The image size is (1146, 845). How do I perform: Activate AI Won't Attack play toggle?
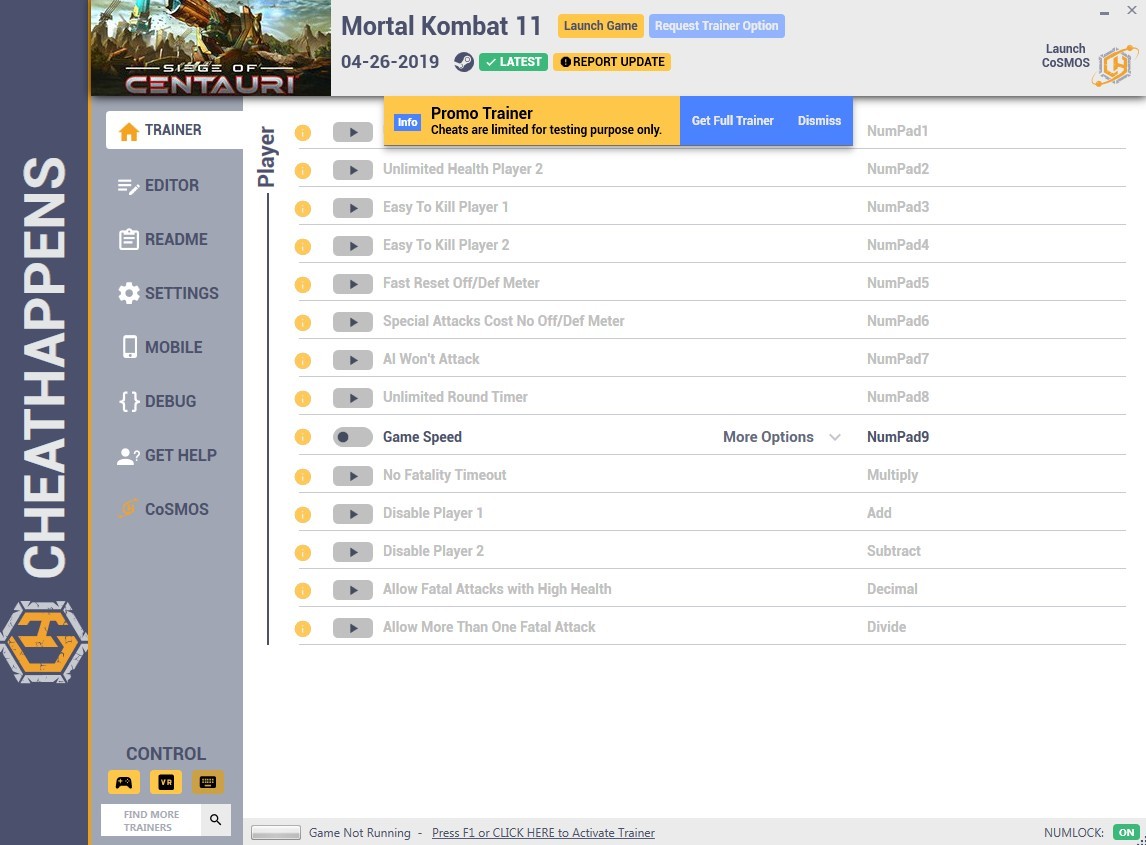[x=352, y=360]
